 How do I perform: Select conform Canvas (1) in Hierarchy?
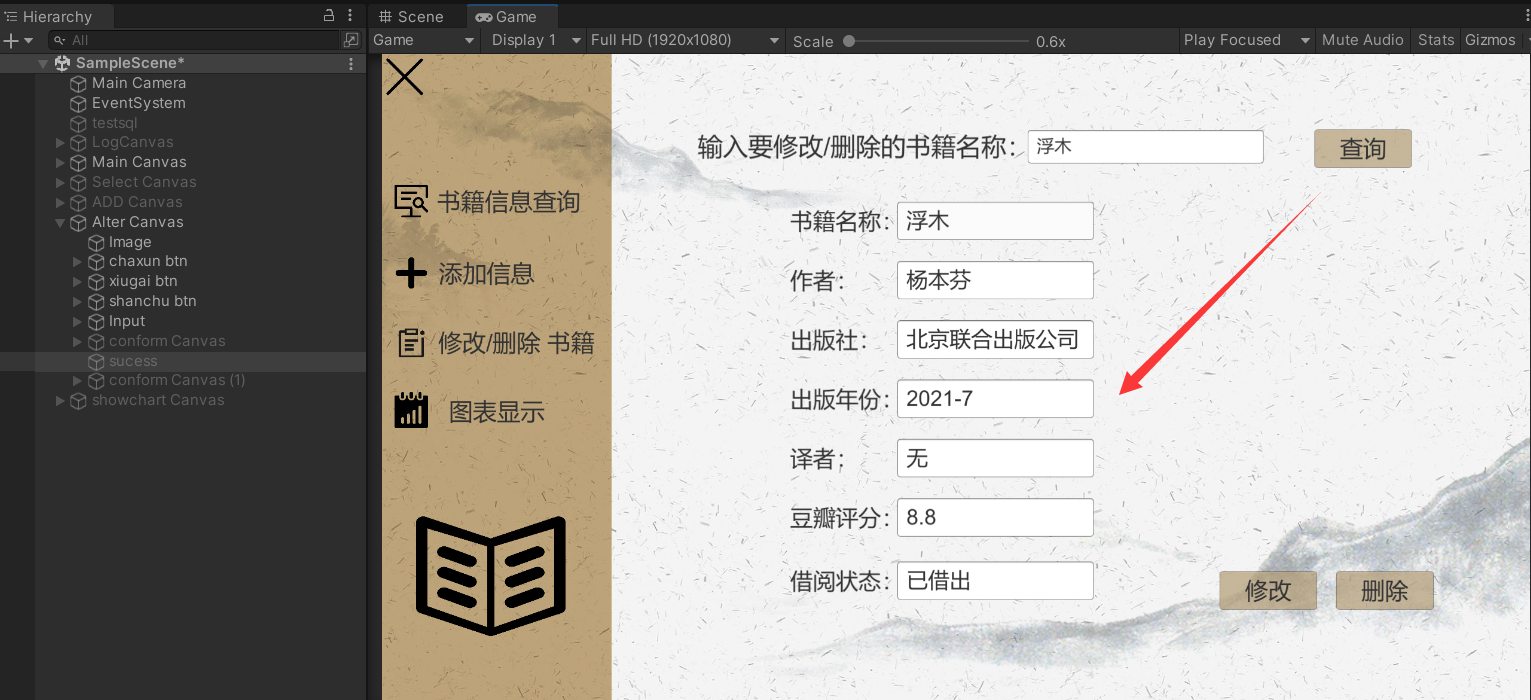[x=177, y=380]
